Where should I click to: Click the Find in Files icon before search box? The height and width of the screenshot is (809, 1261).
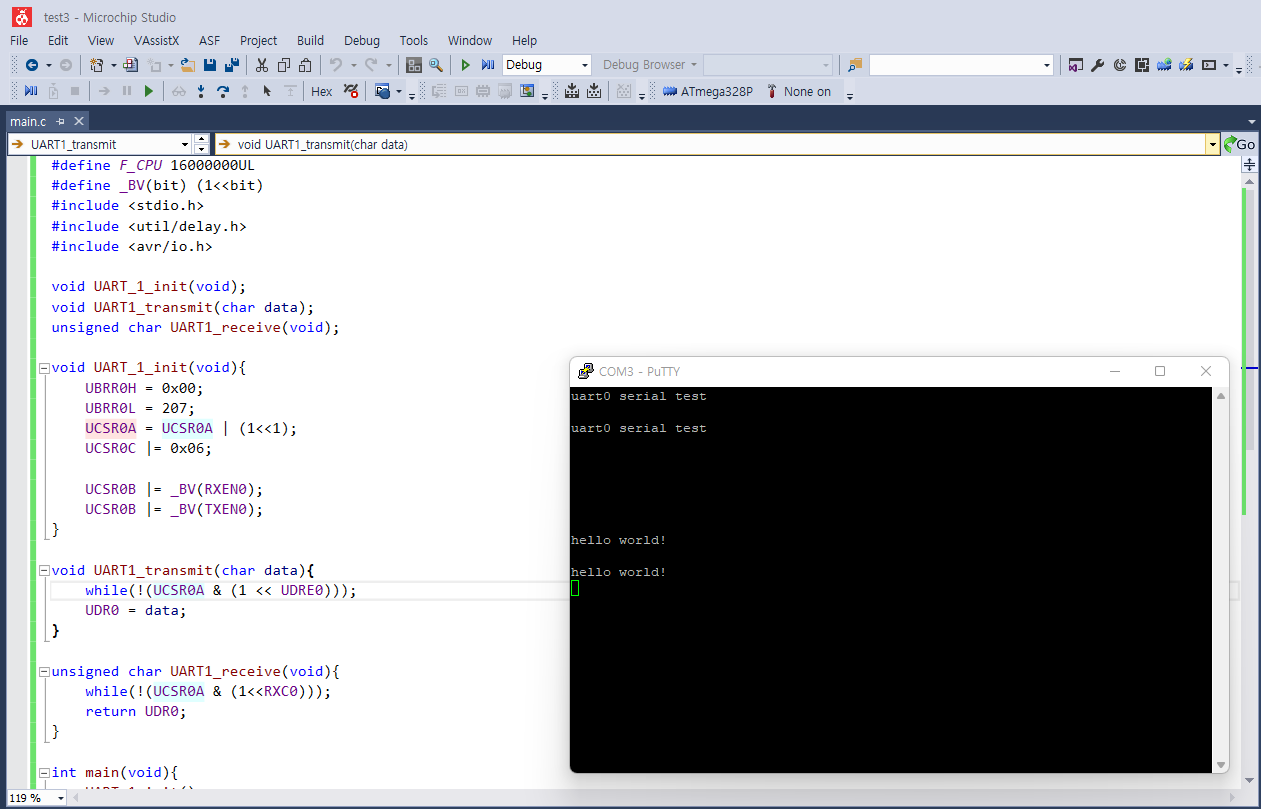tap(854, 65)
